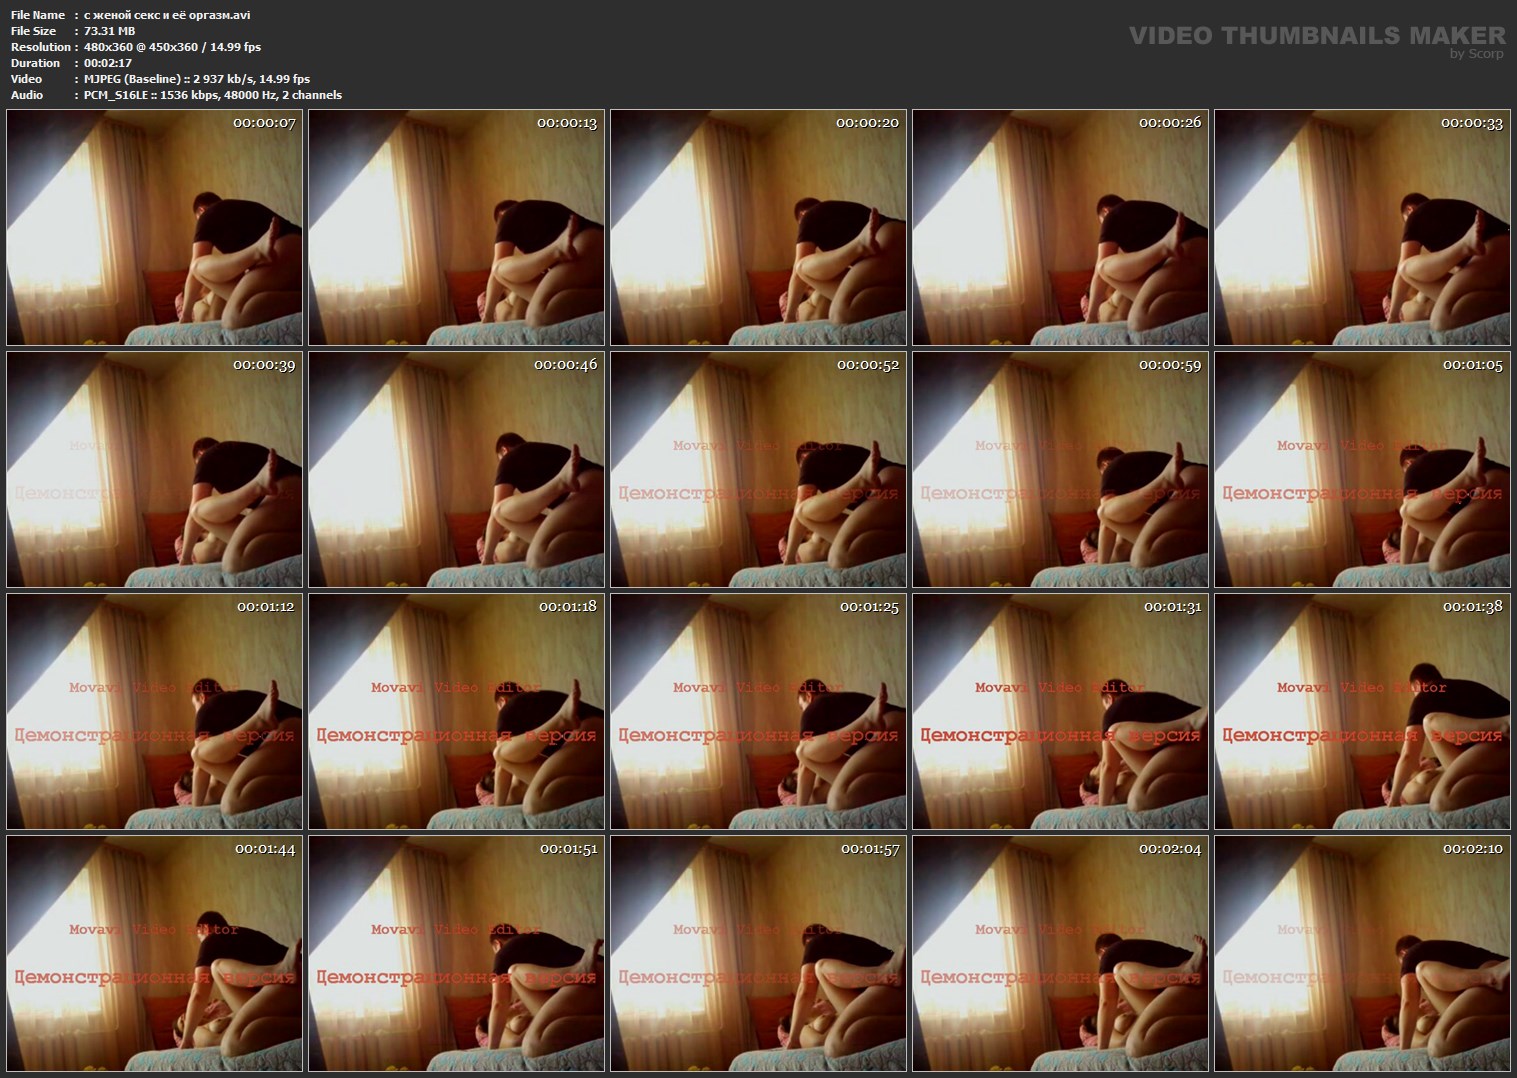1517x1078 pixels.
Task: Select the frame marked 00:01:25
Action: coord(758,711)
